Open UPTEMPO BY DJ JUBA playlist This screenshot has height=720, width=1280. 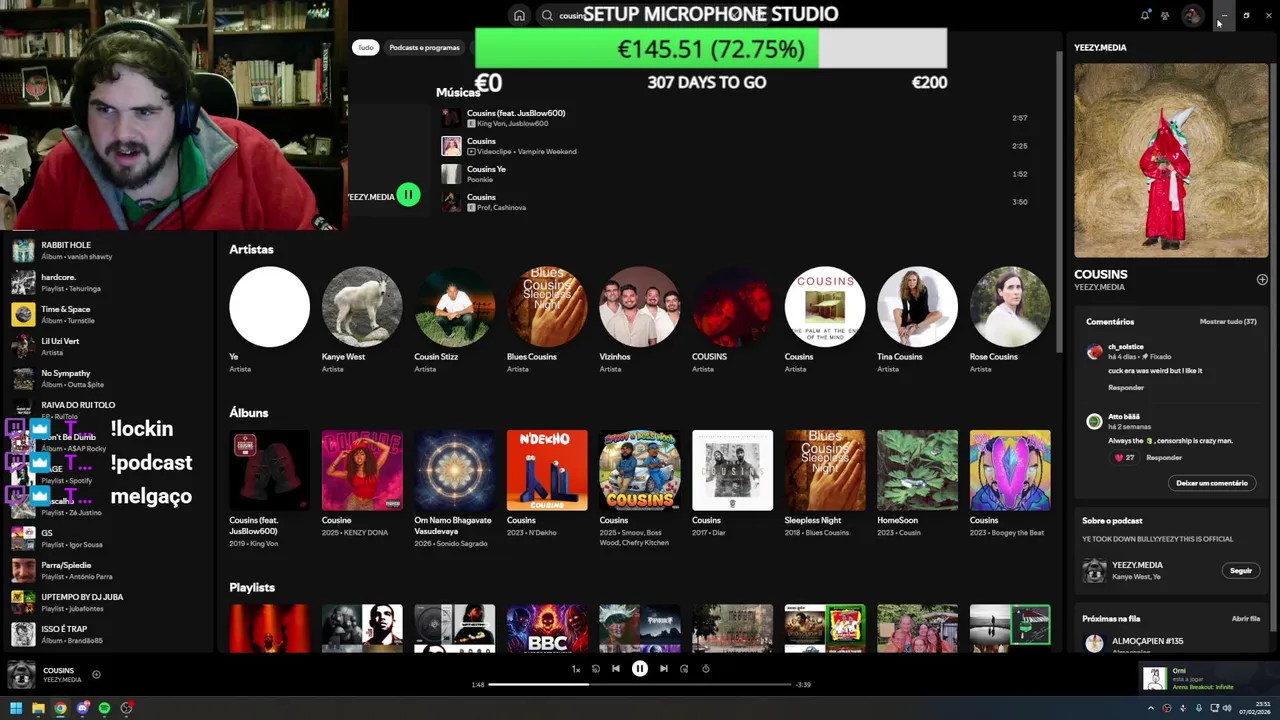coord(108,602)
